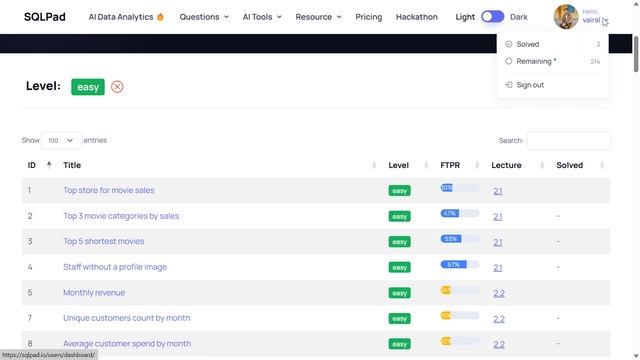Remove the easy level filter with red X
This screenshot has height=360, width=640.
tap(117, 87)
